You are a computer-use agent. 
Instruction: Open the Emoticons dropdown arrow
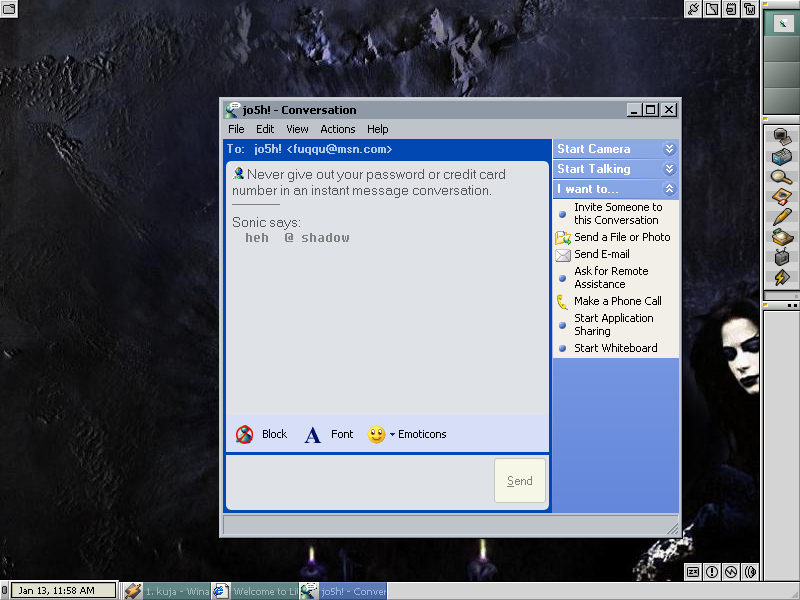392,435
